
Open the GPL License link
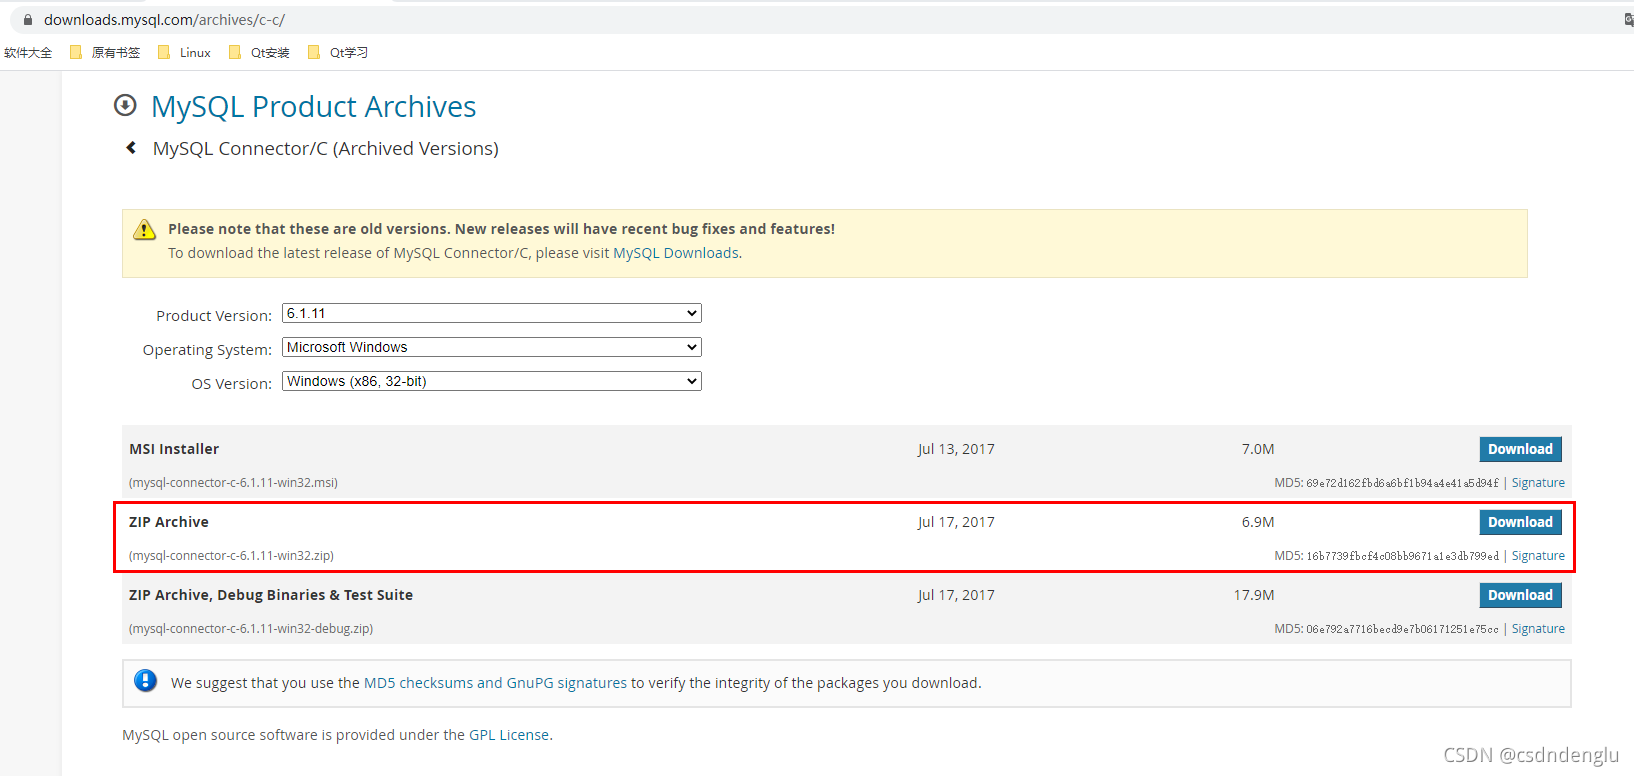point(509,735)
